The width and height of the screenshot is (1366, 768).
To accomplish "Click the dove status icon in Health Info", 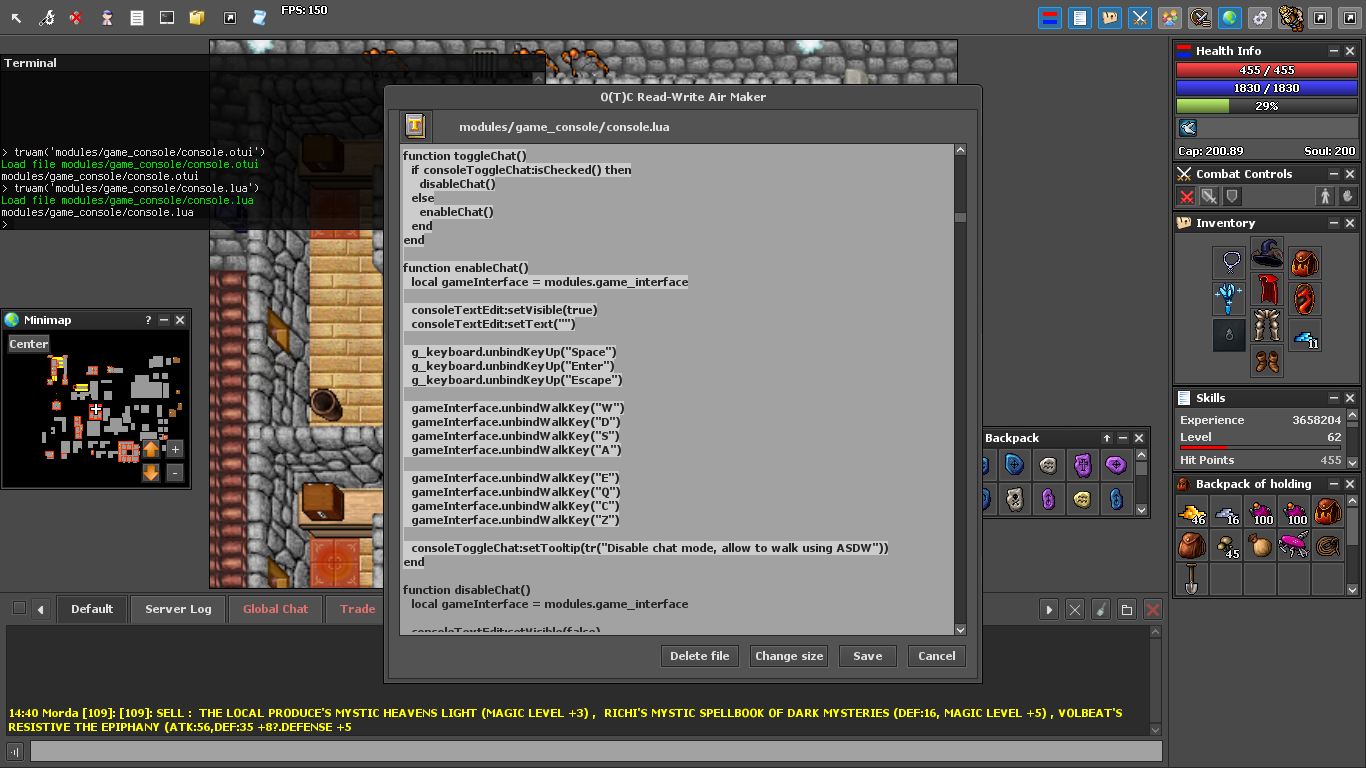I will (1188, 128).
